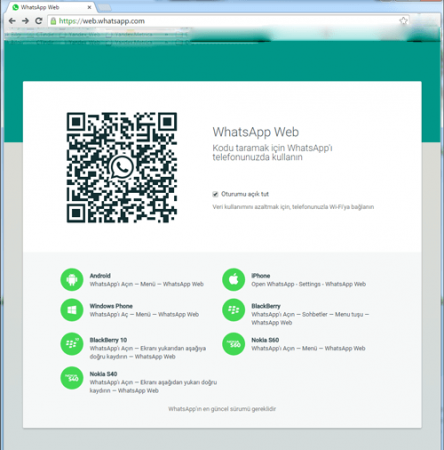The image size is (444, 450).
Task: Click 'Open WhatsApp - Settings - WhatsApp Web' text
Action: [x=309, y=284]
